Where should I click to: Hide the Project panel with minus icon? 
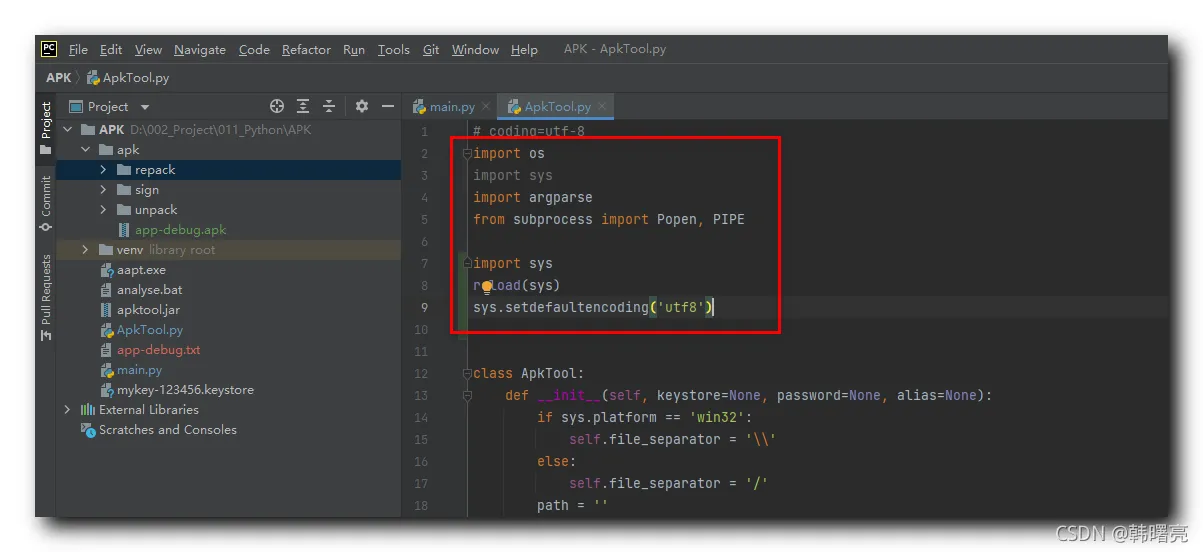point(388,106)
